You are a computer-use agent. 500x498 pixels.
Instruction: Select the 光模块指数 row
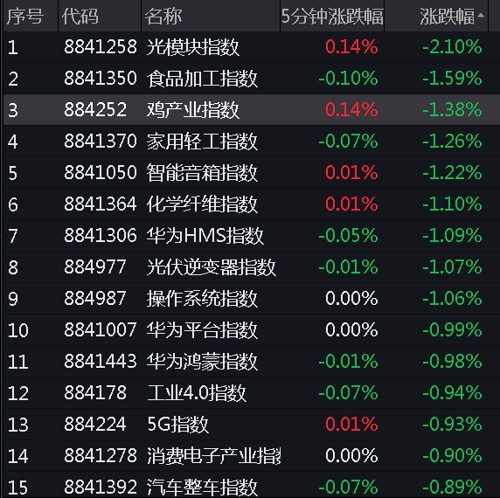[x=252, y=47]
